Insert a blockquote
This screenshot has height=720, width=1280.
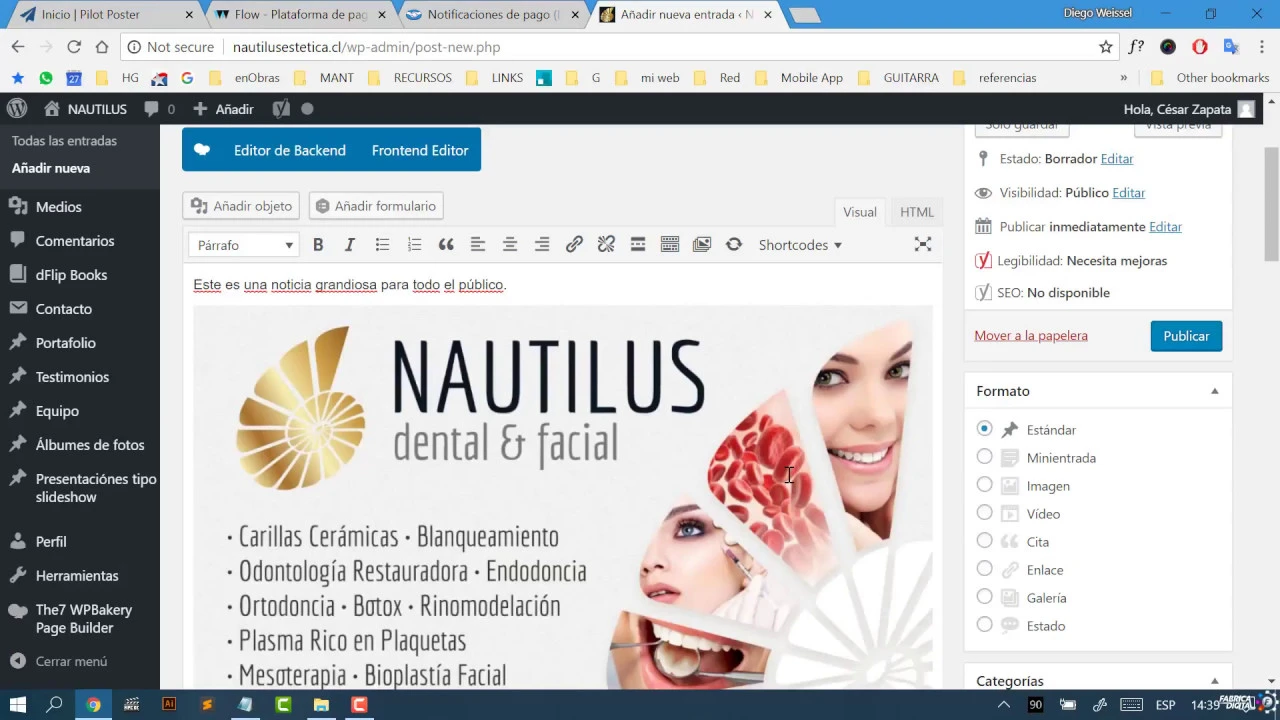446,245
